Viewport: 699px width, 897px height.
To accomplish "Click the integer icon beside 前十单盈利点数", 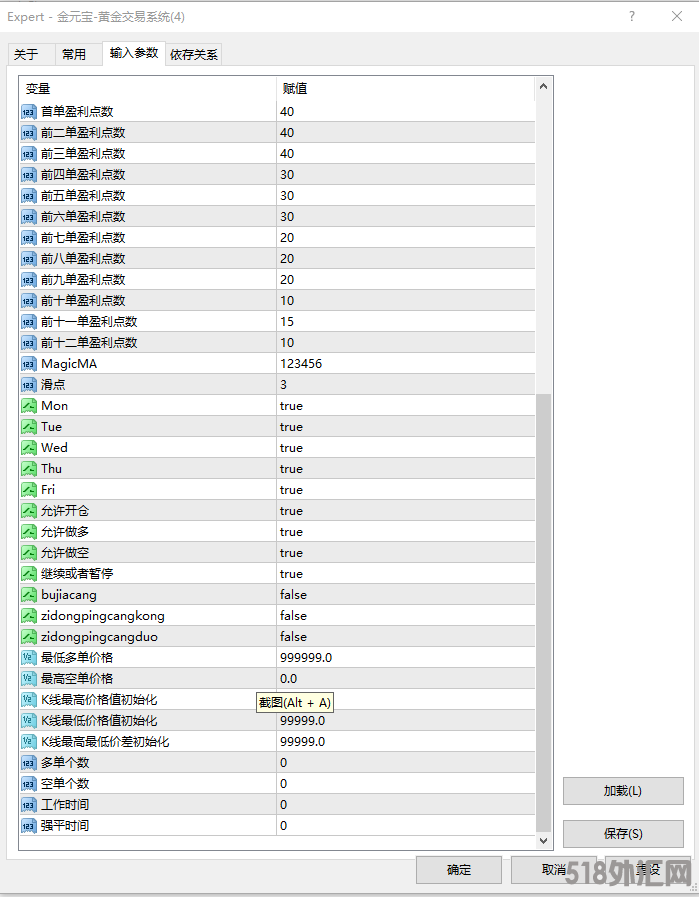I will (x=29, y=300).
